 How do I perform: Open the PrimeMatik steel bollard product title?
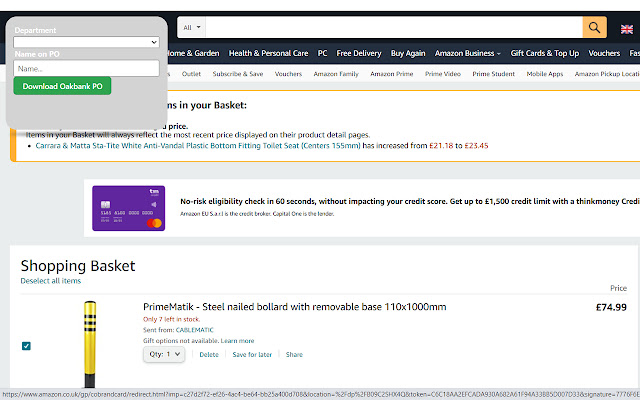pos(295,307)
